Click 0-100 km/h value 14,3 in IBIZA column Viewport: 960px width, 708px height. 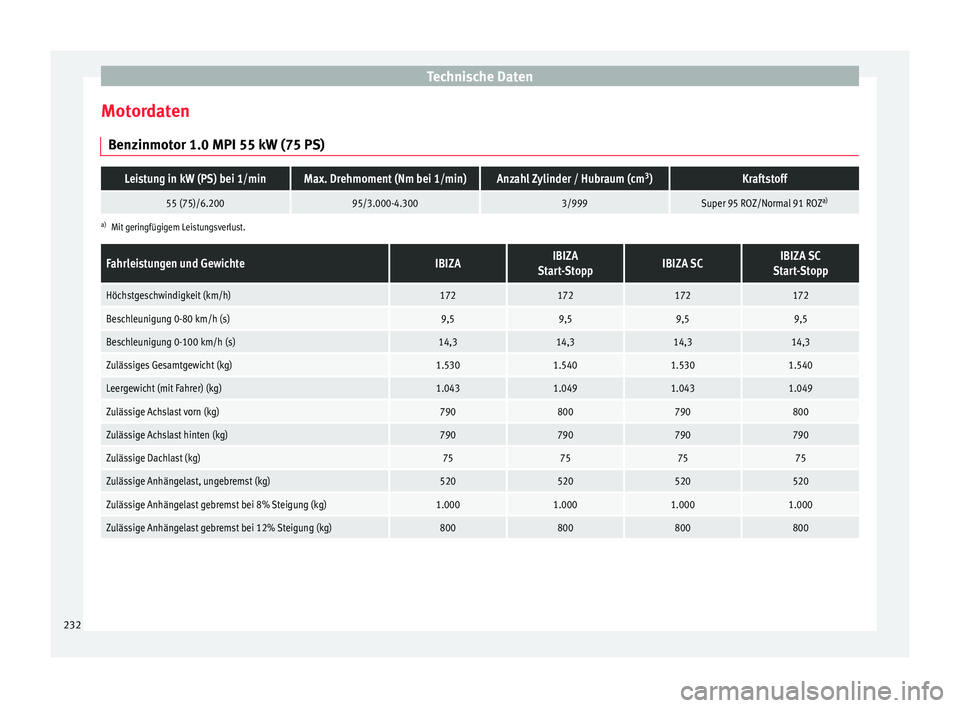coord(448,342)
